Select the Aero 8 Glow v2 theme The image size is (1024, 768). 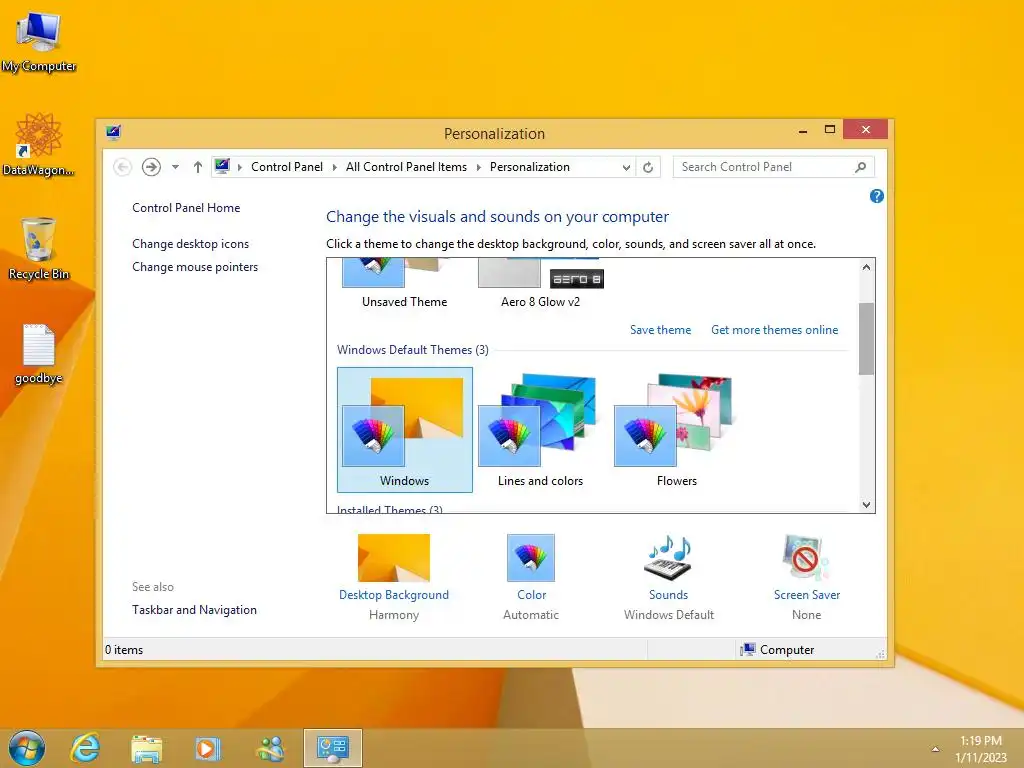click(x=540, y=283)
